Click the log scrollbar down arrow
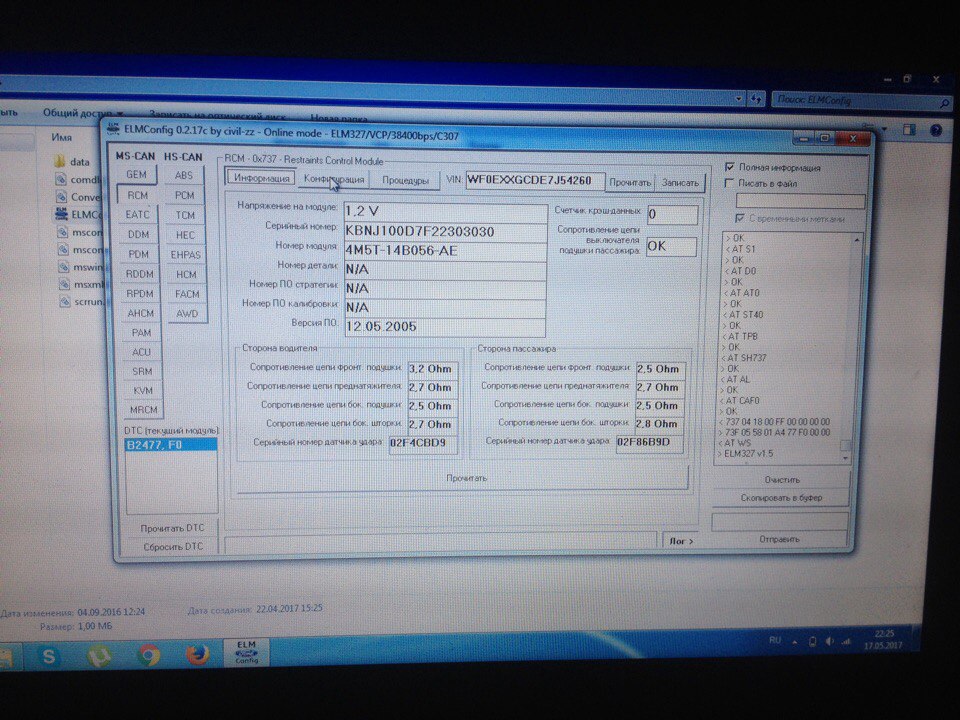960x720 pixels. pyautogui.click(x=846, y=457)
